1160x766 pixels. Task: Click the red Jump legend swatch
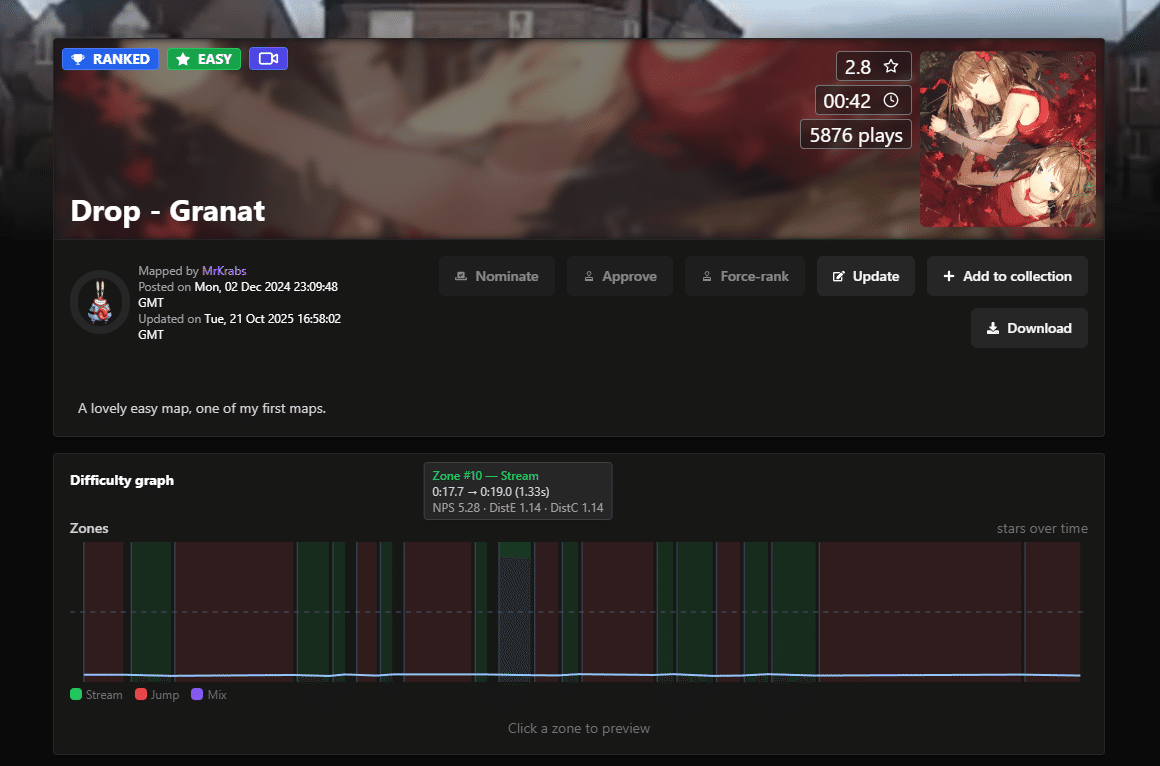pyautogui.click(x=141, y=694)
